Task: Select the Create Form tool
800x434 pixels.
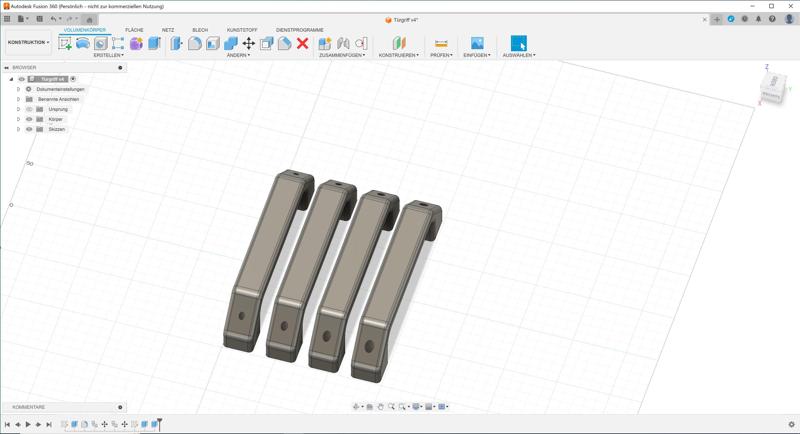Action: coord(83,43)
